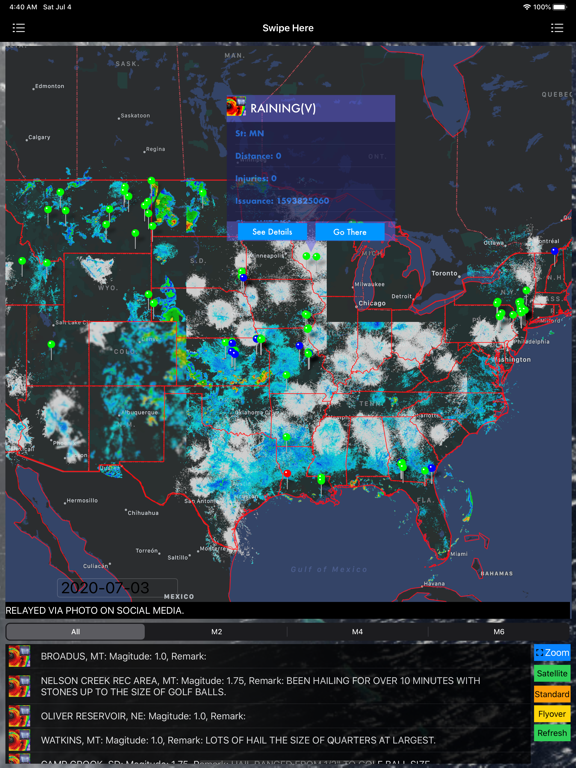Select WATKINS, MT hail report row
The height and width of the screenshot is (768, 576).
tap(268, 740)
